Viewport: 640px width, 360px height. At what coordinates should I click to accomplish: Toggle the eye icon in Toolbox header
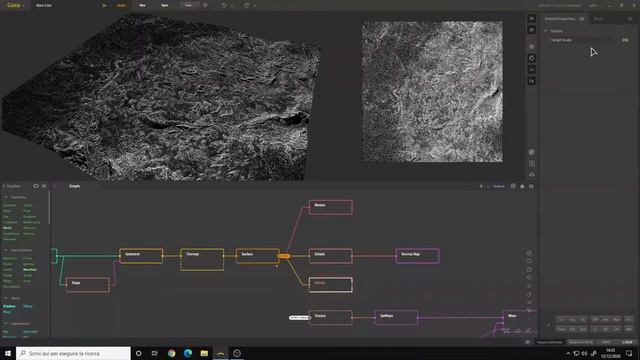point(36,186)
